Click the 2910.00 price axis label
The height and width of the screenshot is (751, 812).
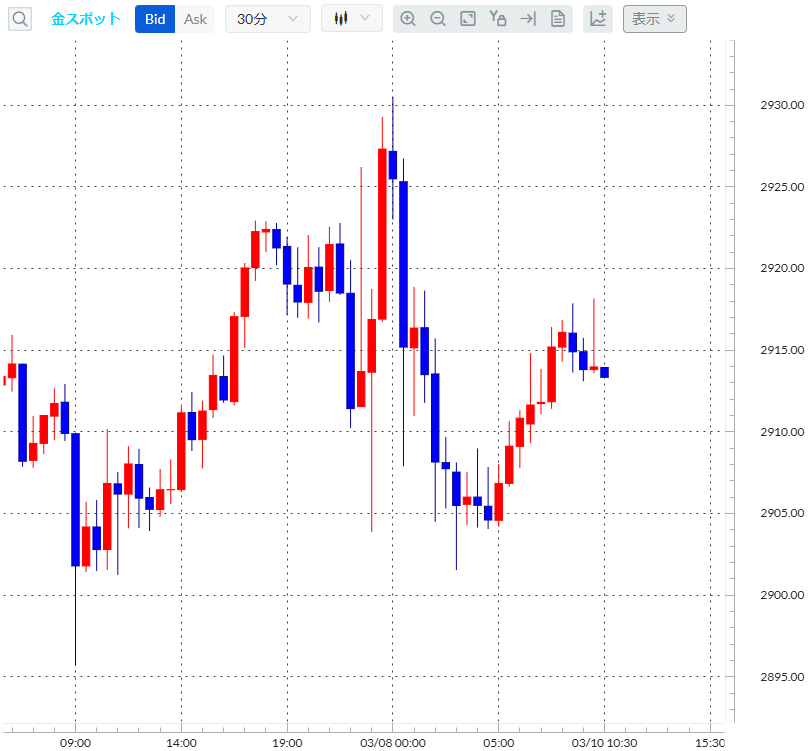click(782, 432)
